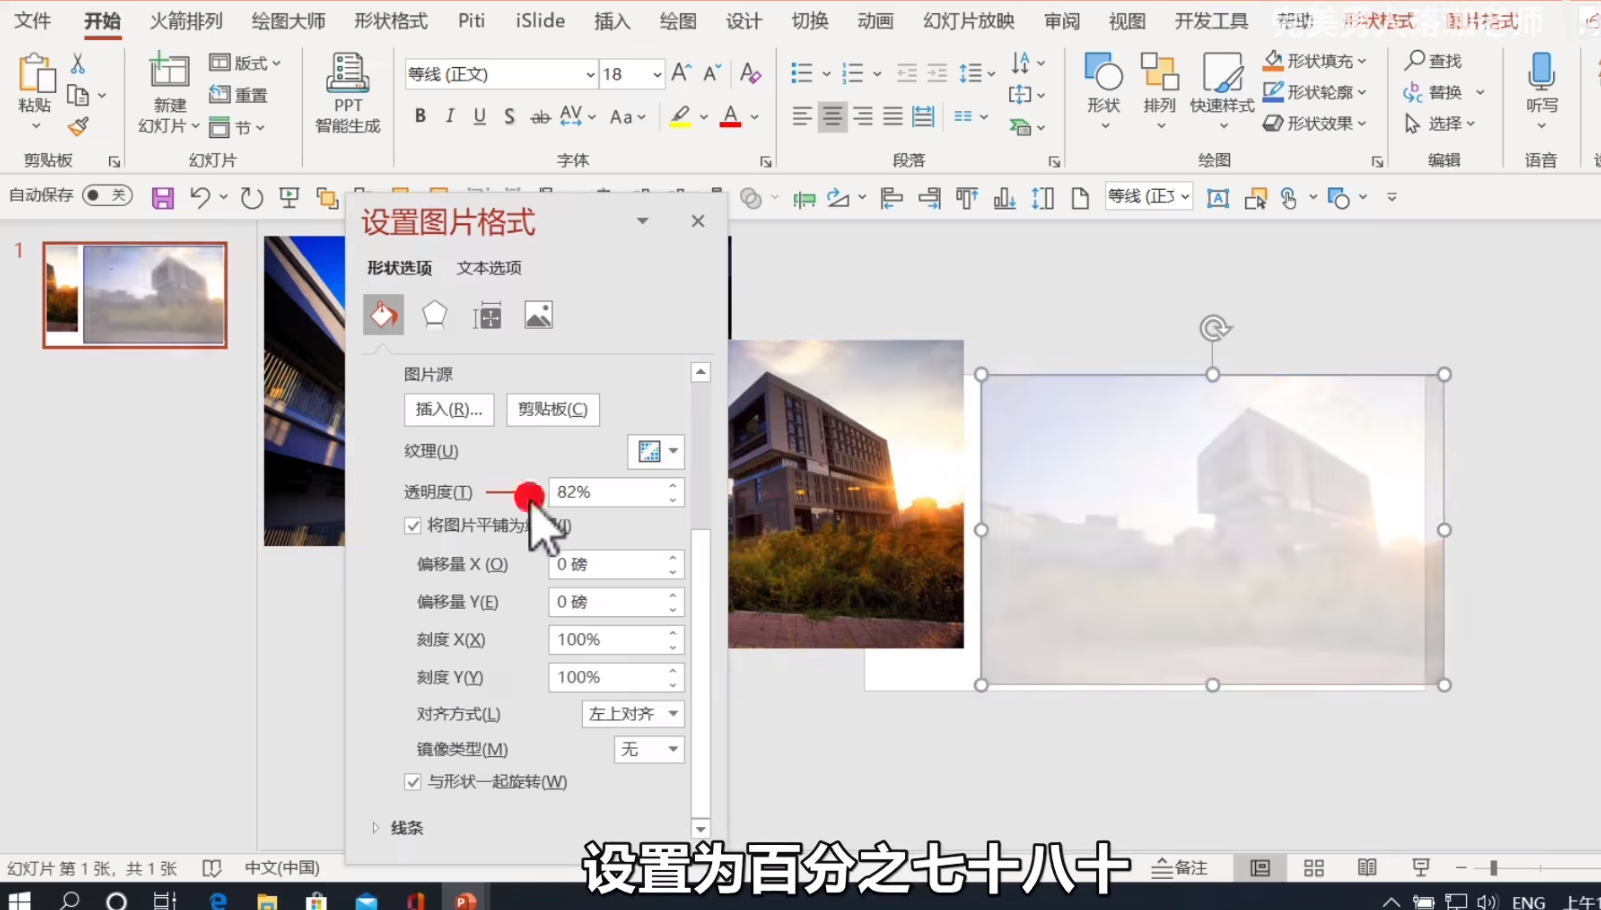
Task: Switch to the 设计 ribbon tab
Action: tap(744, 21)
